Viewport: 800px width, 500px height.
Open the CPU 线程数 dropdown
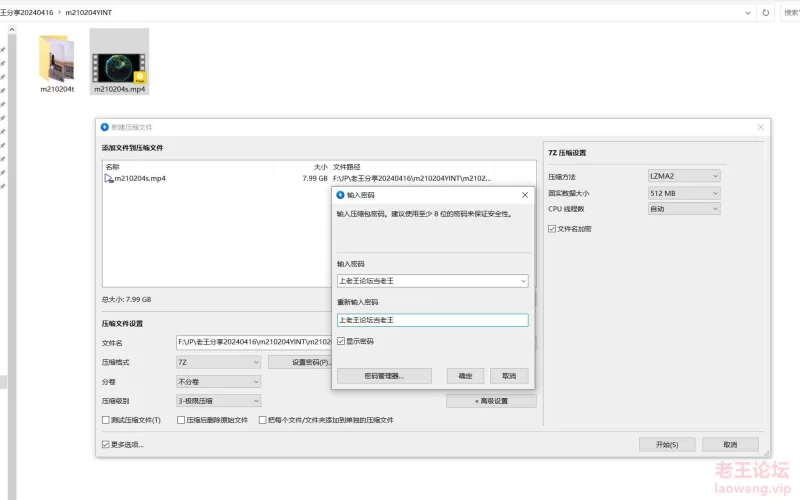pyautogui.click(x=684, y=209)
